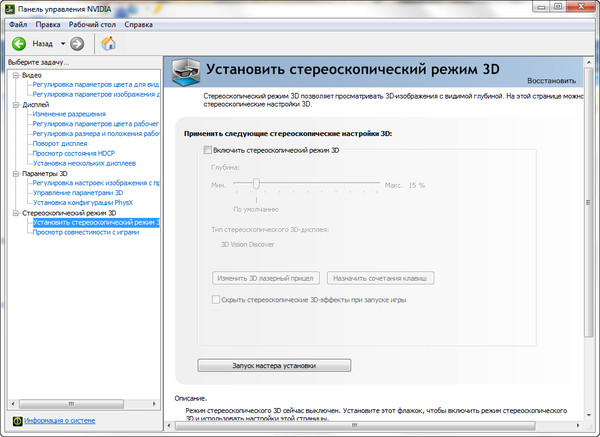Click the 'Глубина' depth slider handle

[256, 184]
